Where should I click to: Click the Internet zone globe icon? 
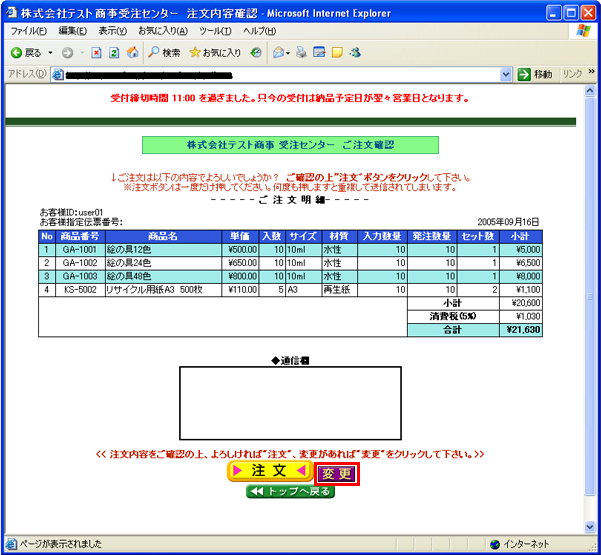[495, 544]
